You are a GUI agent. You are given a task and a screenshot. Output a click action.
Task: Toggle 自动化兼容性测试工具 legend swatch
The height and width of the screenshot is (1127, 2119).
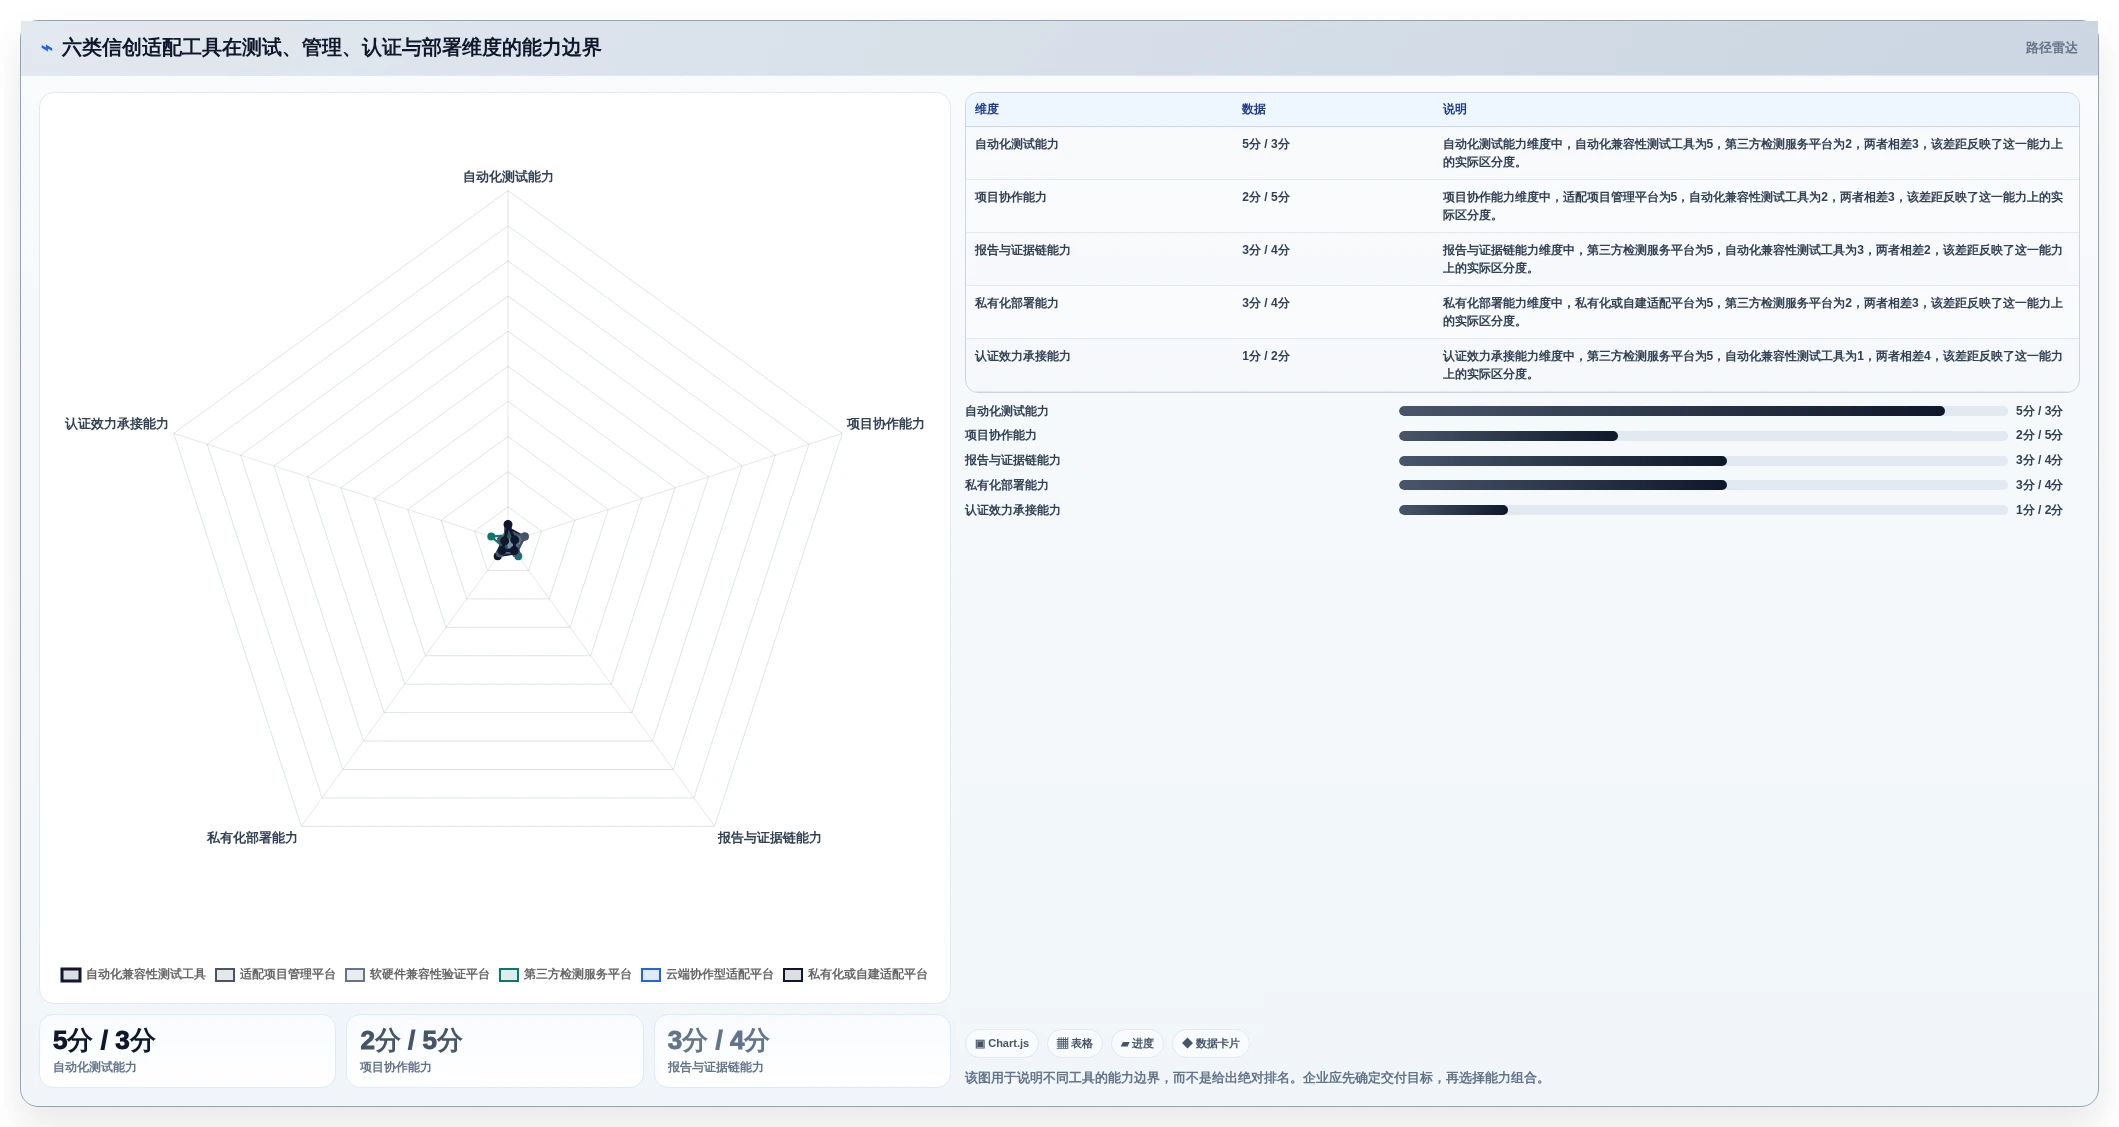[x=71, y=975]
